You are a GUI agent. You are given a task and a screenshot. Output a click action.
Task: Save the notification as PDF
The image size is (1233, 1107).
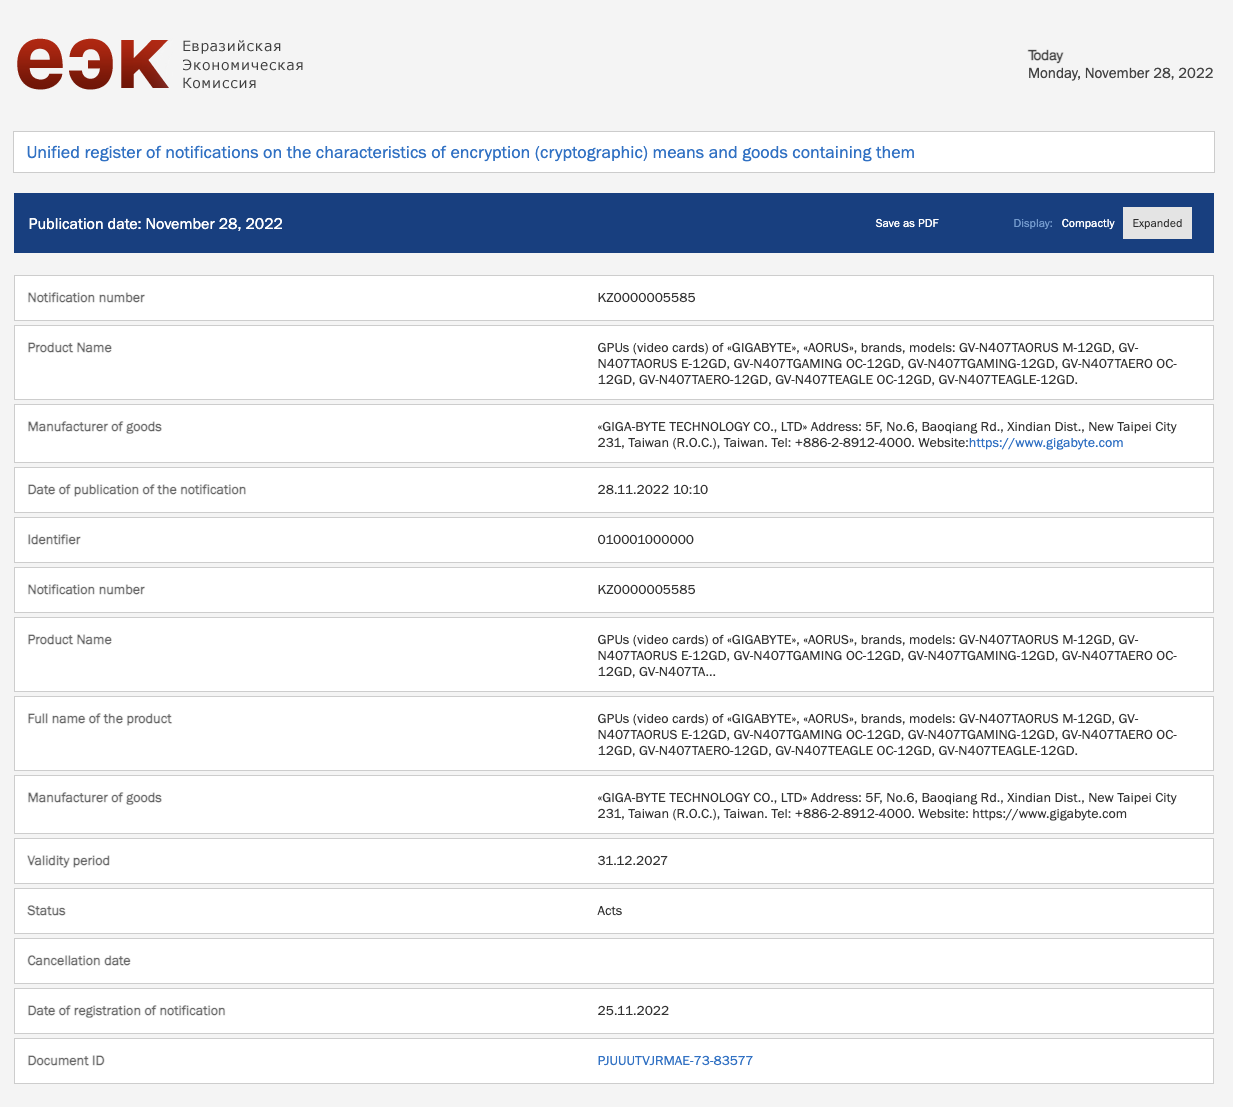tap(907, 223)
